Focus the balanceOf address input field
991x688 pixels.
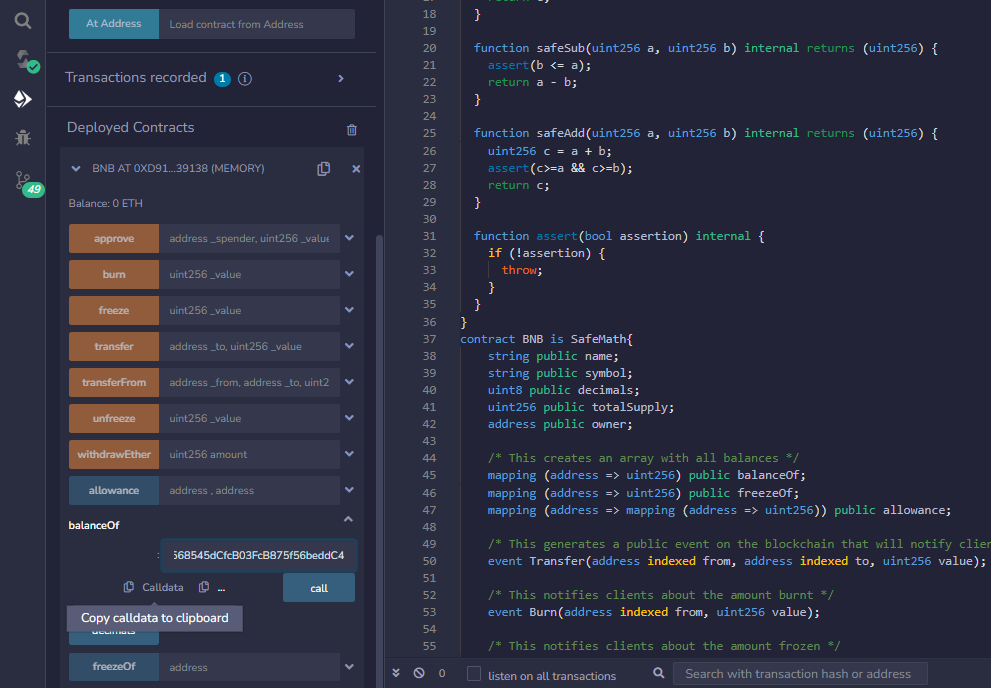pos(258,555)
